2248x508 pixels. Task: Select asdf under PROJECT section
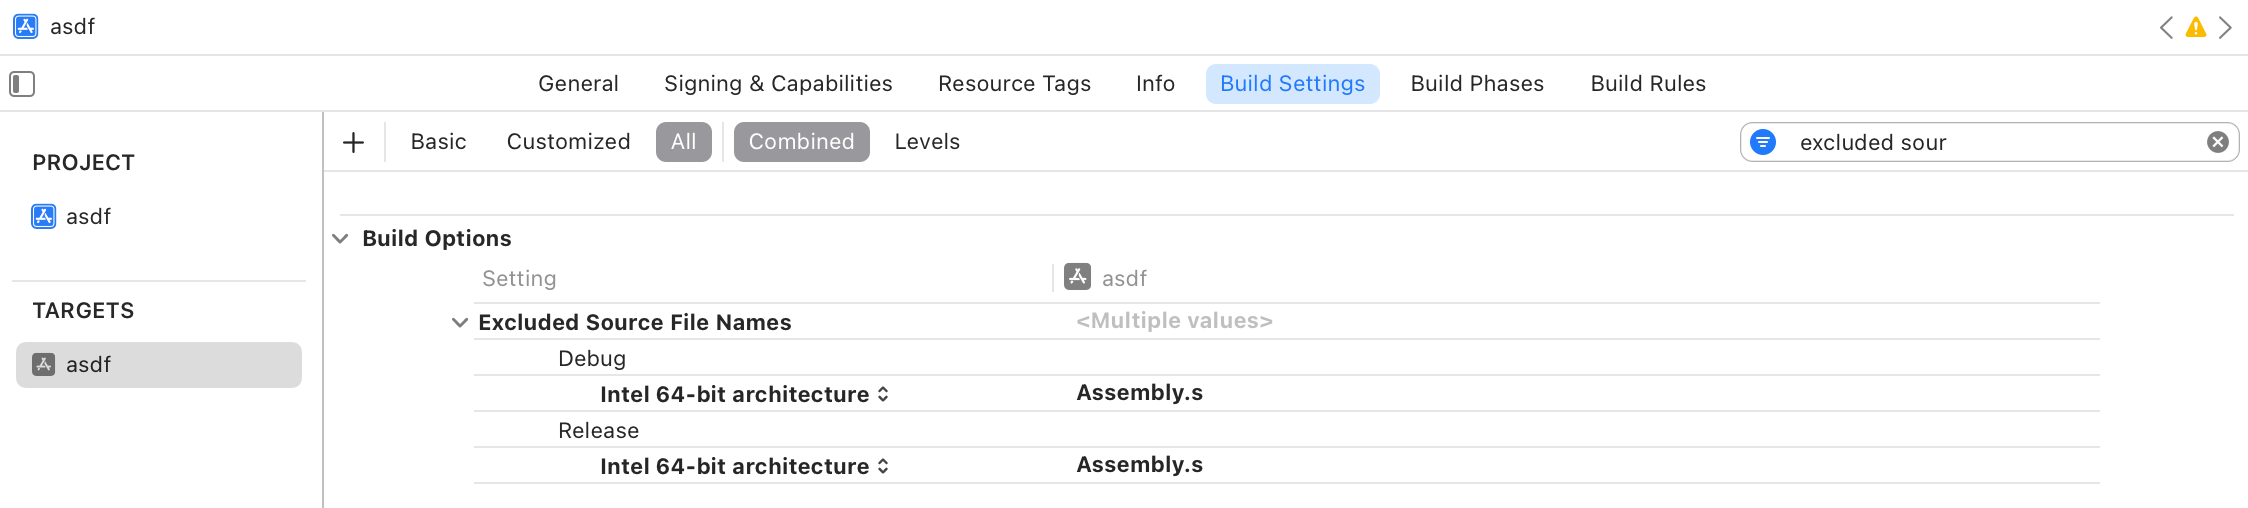[x=88, y=216]
